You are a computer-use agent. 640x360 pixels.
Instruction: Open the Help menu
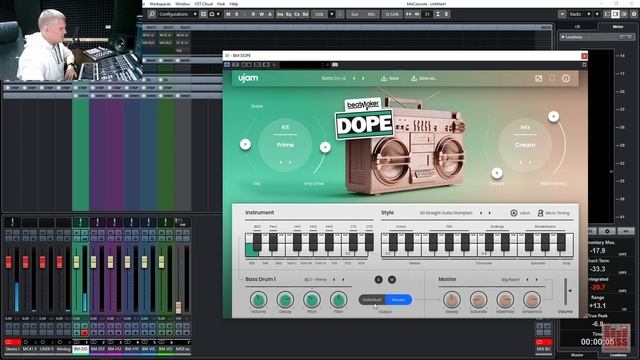(233, 4)
